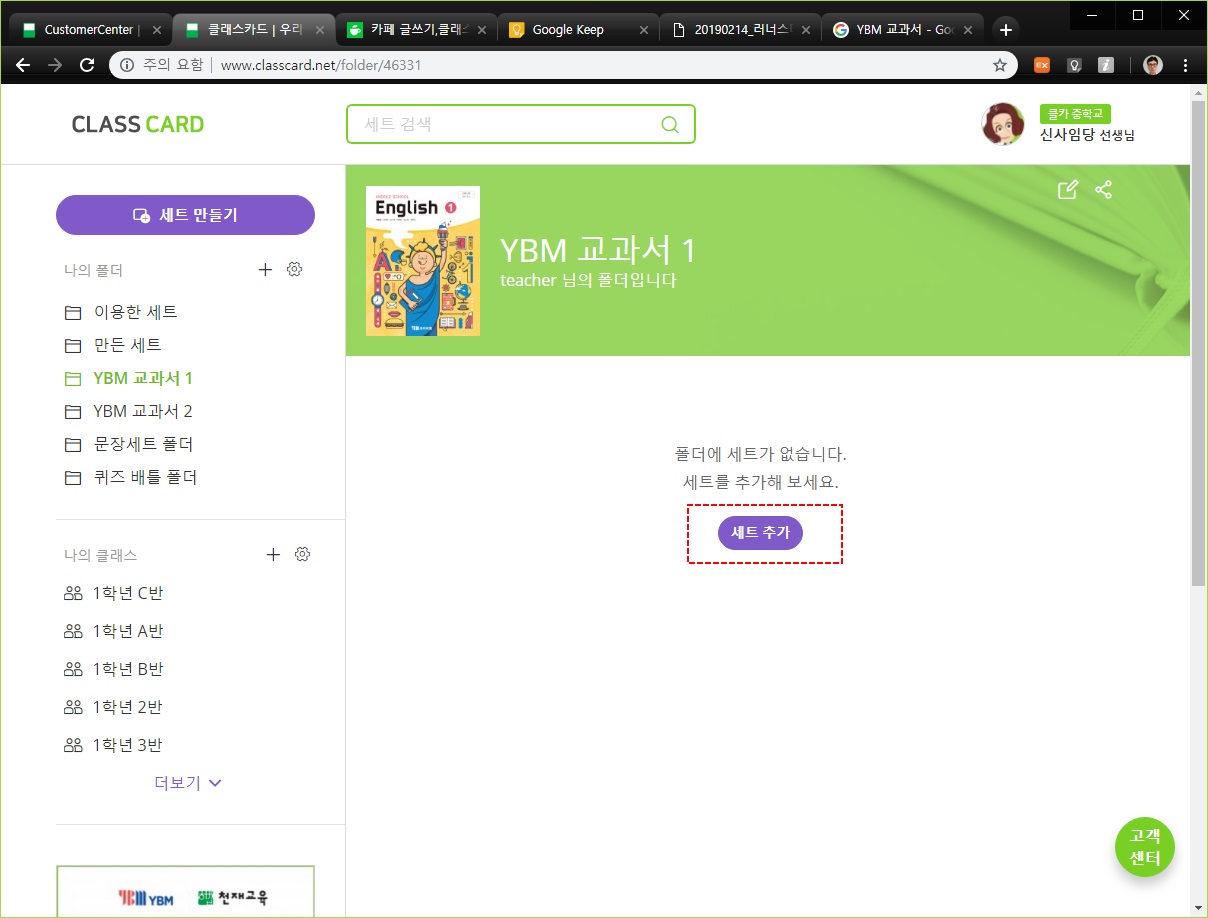Click the 나의 폴더 heading
This screenshot has height=918, width=1208.
[x=93, y=270]
